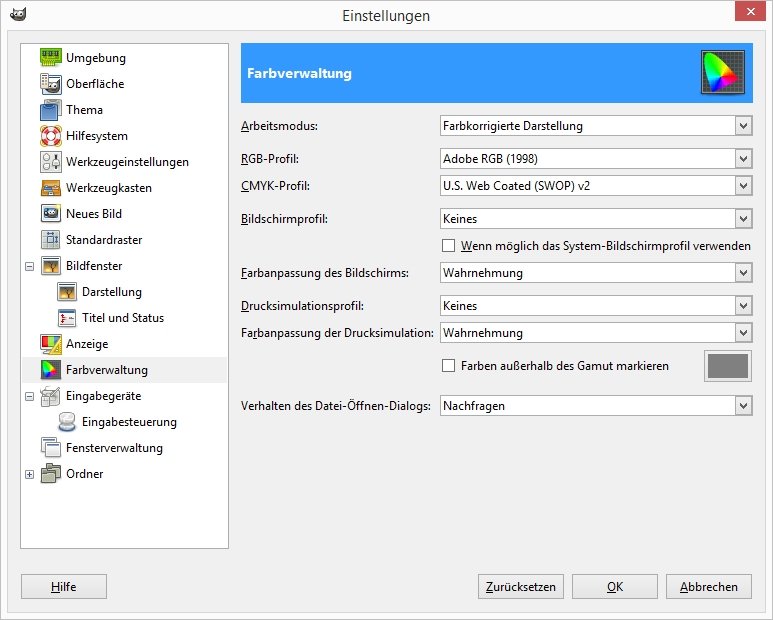773x620 pixels.
Task: Click the Hilfesystem lifebuoy icon
Action: pos(51,136)
